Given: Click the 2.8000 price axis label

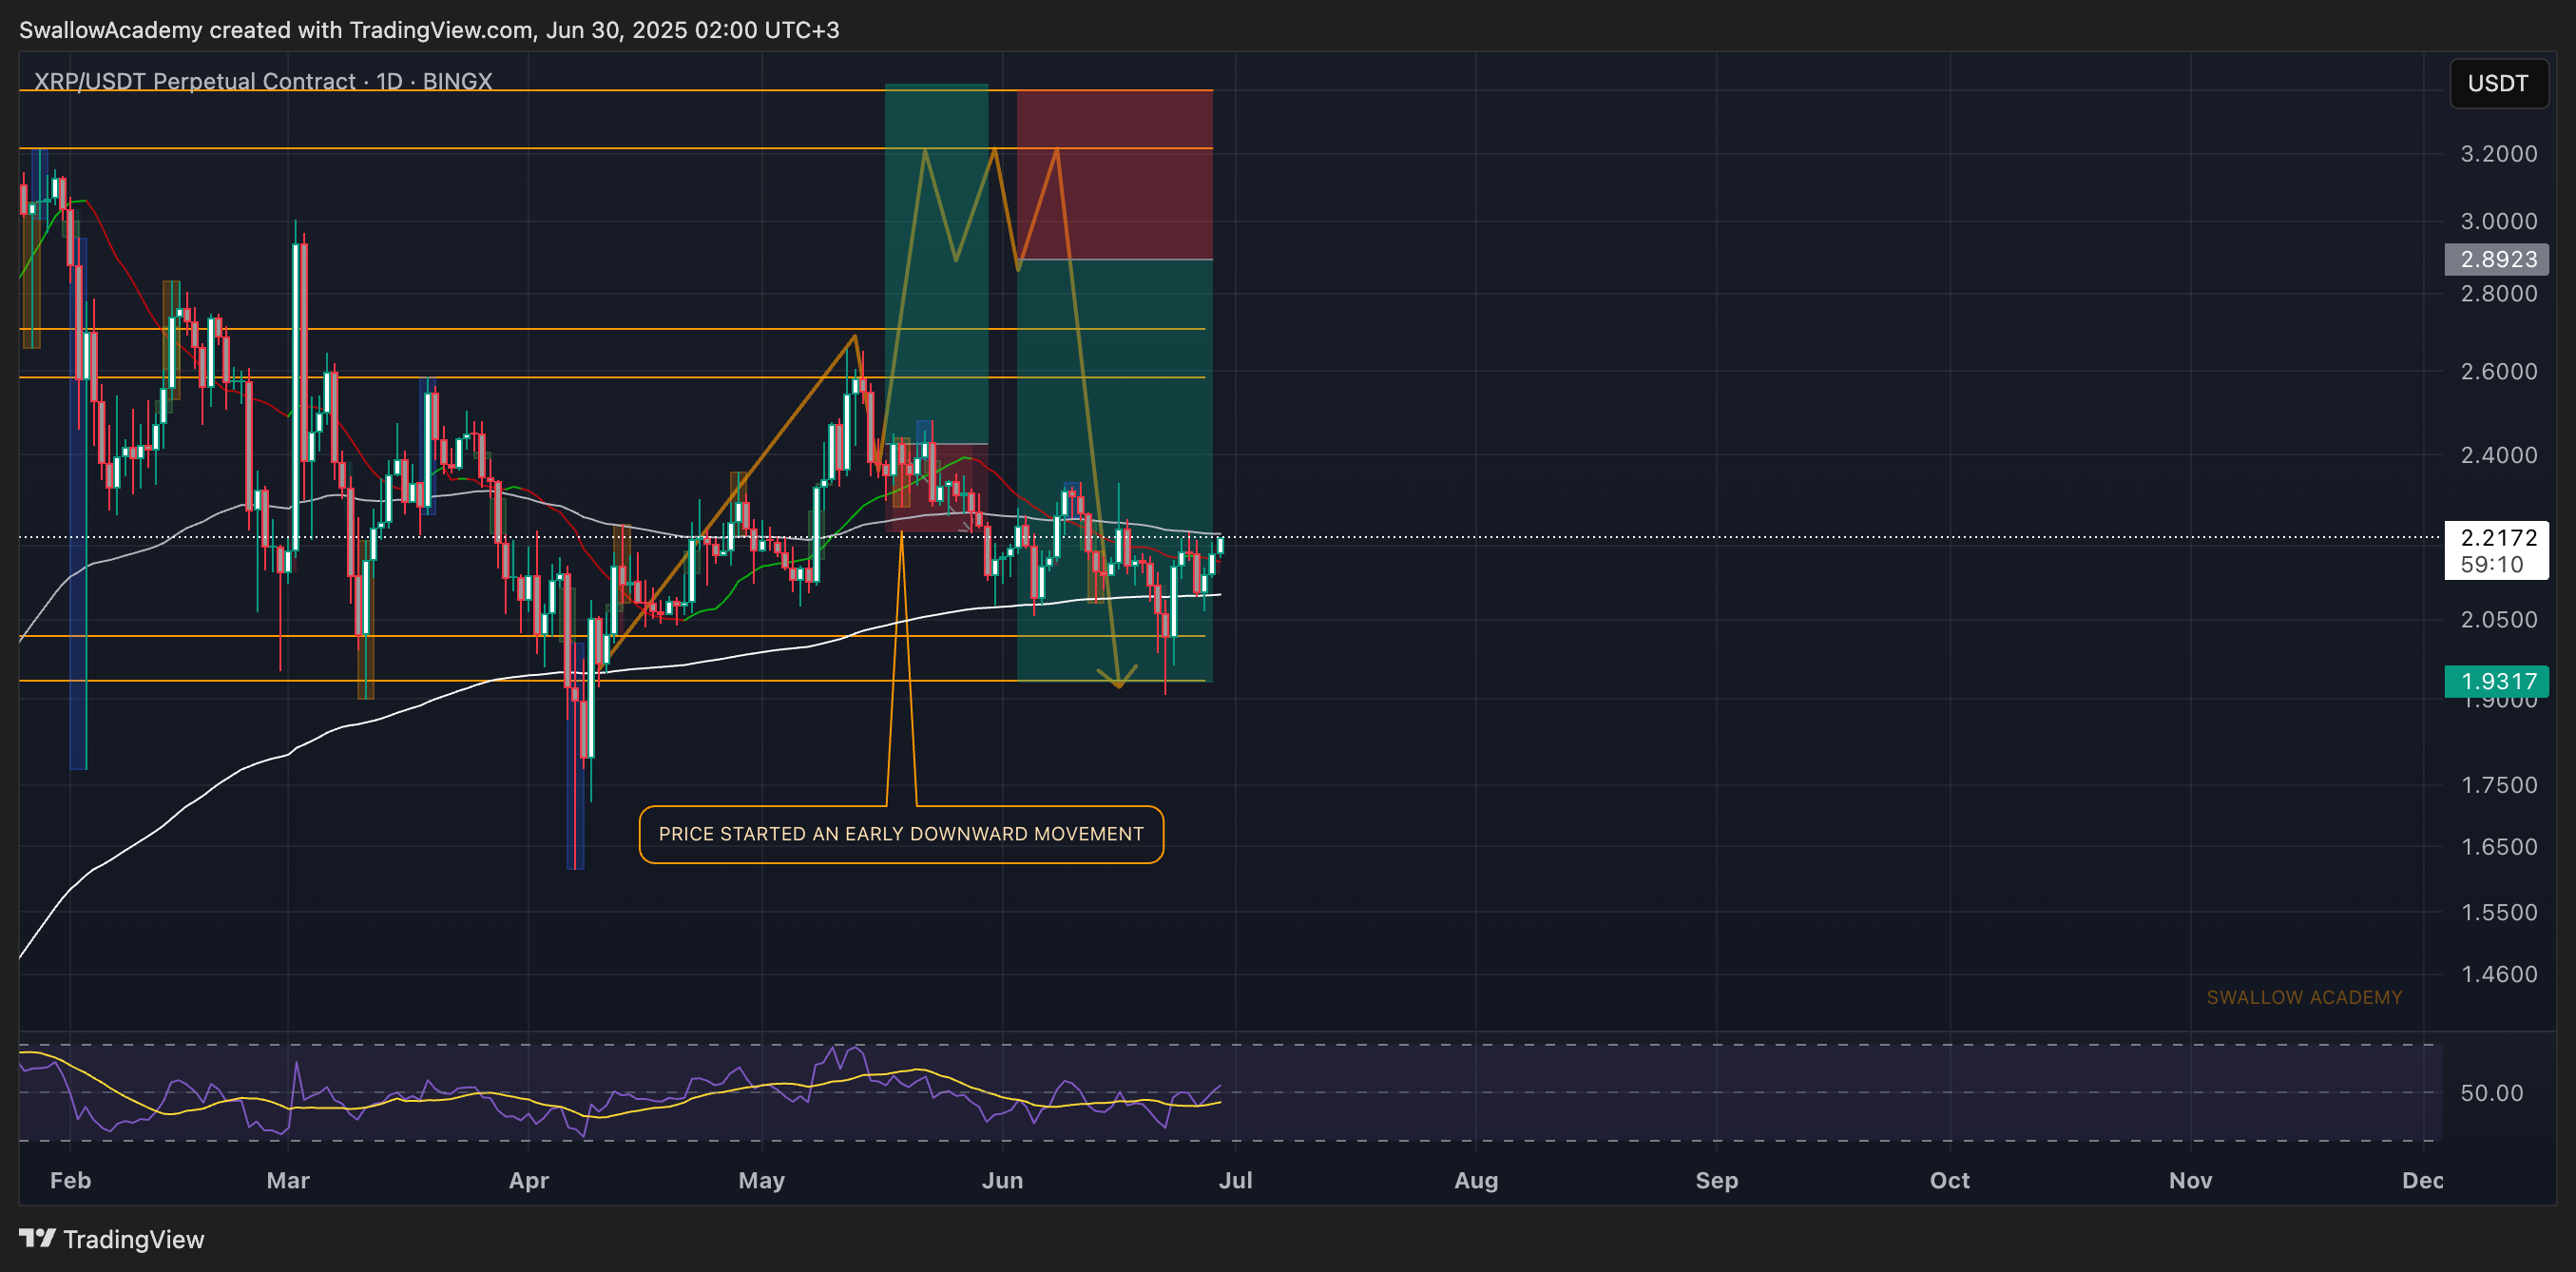Looking at the screenshot, I should click(2498, 293).
